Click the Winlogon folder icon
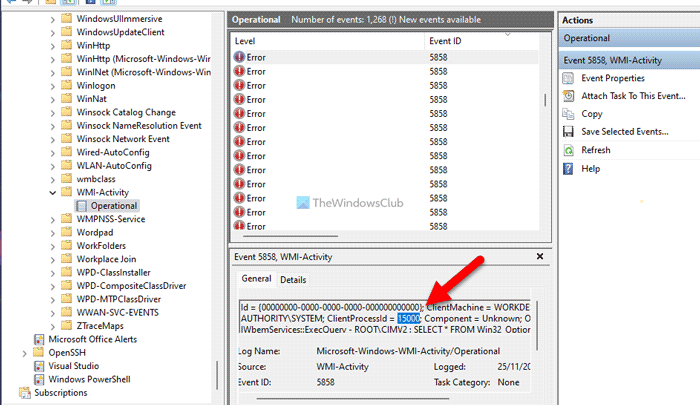 coord(67,85)
